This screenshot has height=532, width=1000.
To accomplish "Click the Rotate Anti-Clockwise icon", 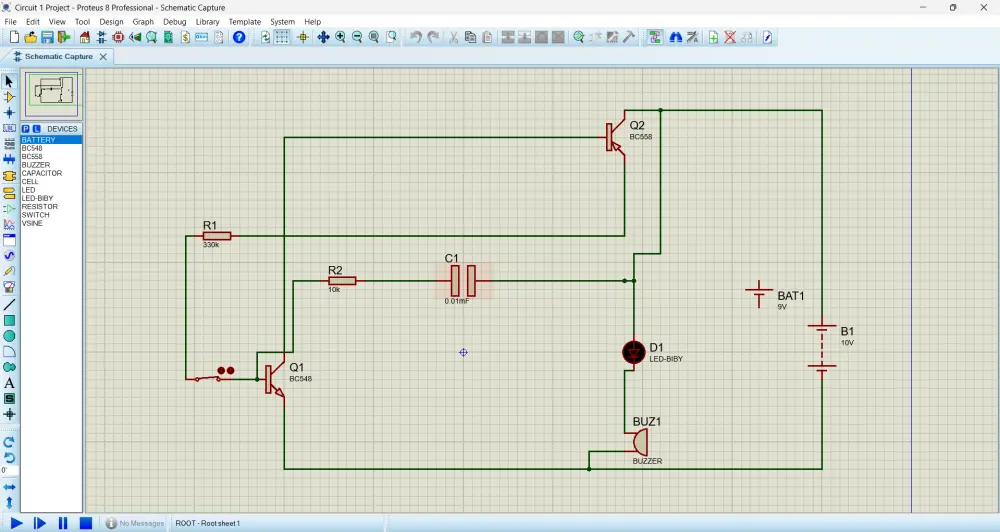I will click(x=9, y=458).
